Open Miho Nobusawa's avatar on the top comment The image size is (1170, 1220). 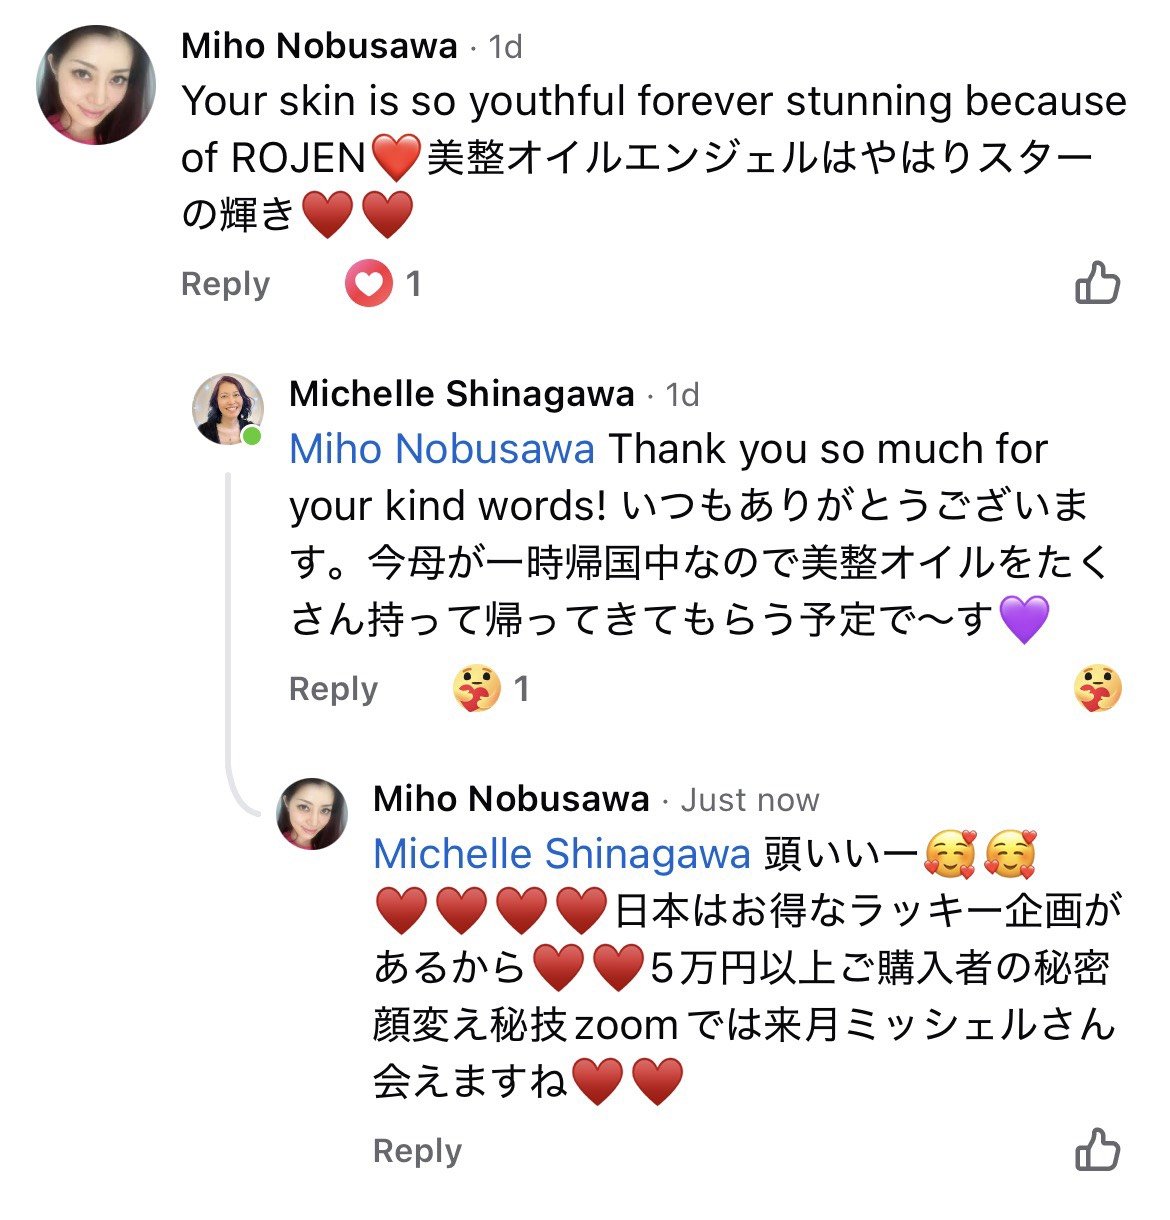pyautogui.click(x=96, y=85)
